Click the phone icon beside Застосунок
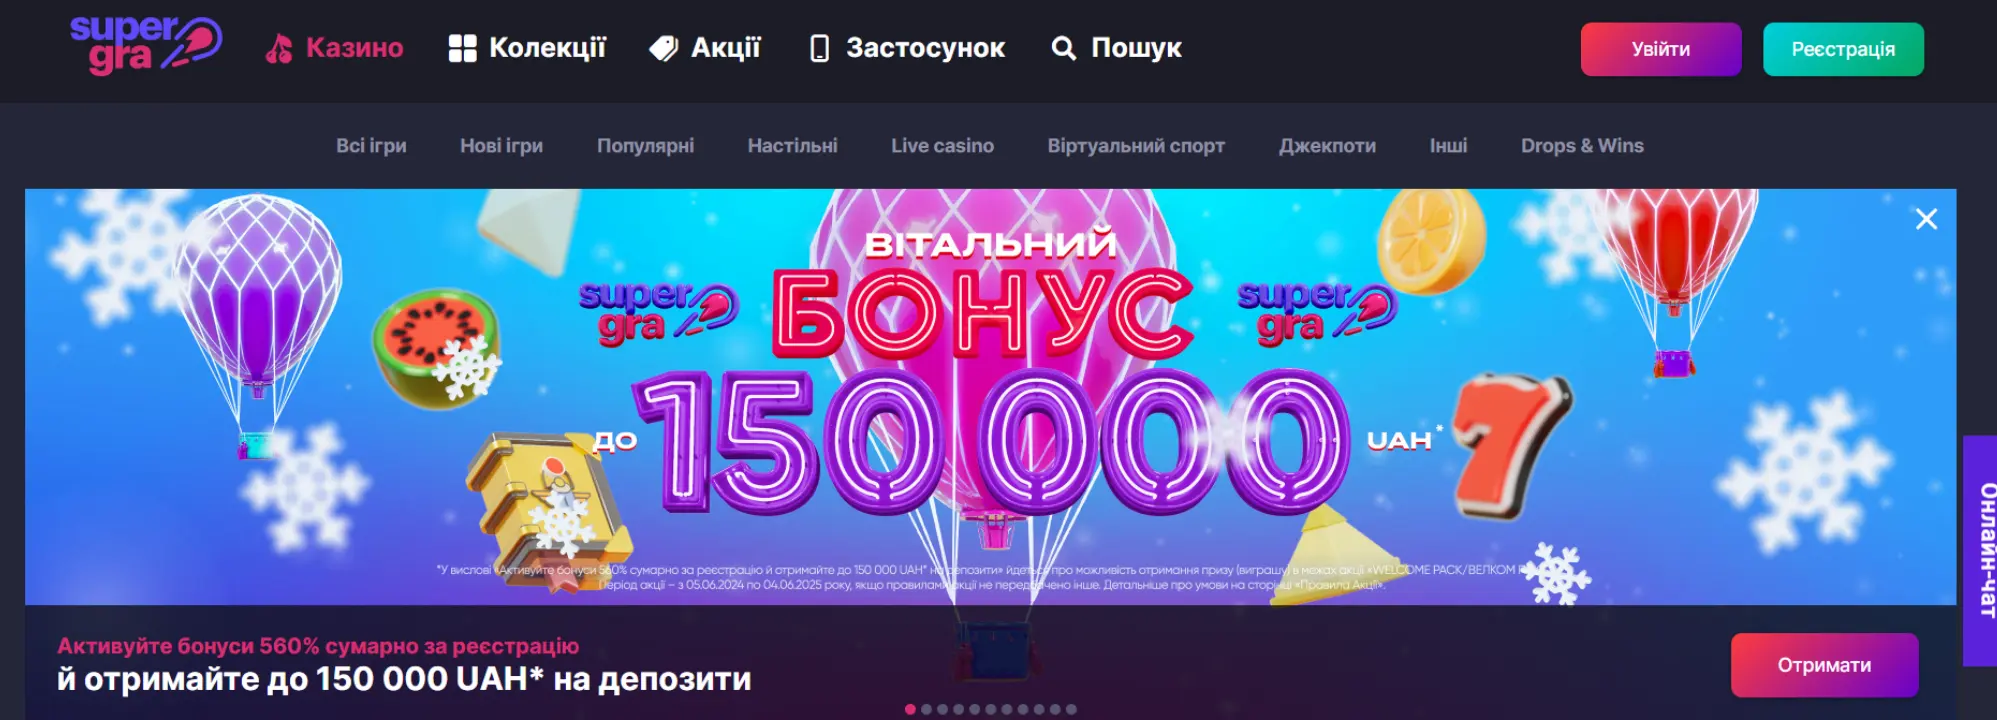Screen dimensions: 1997x720 (x=819, y=48)
